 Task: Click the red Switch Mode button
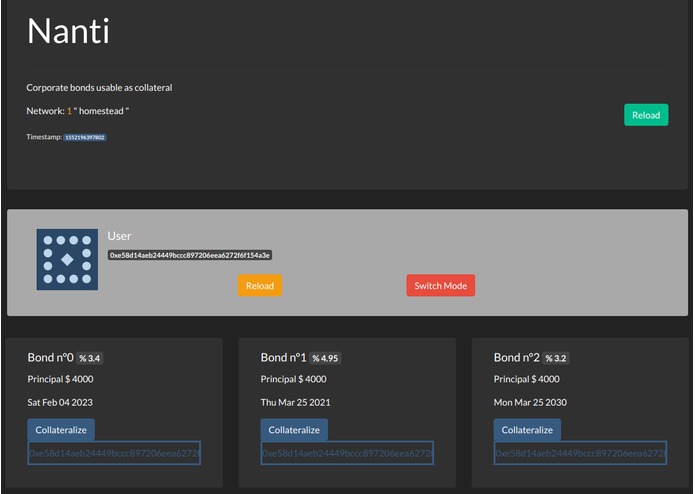coord(441,286)
